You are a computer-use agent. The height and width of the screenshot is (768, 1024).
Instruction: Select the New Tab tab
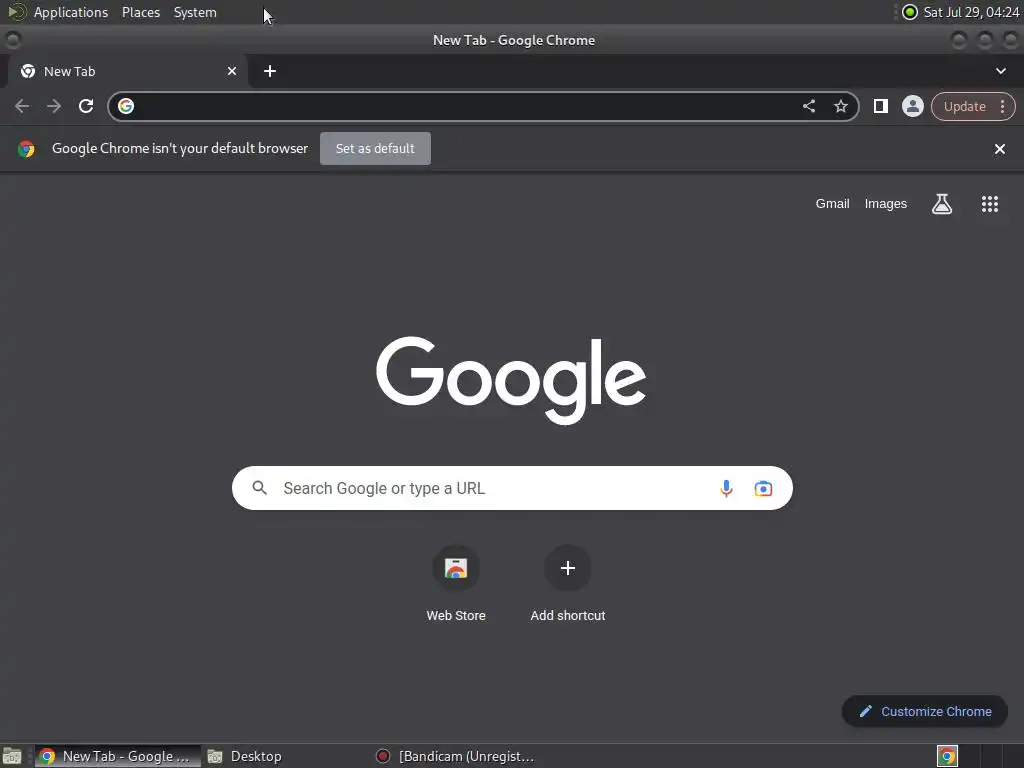coord(127,71)
